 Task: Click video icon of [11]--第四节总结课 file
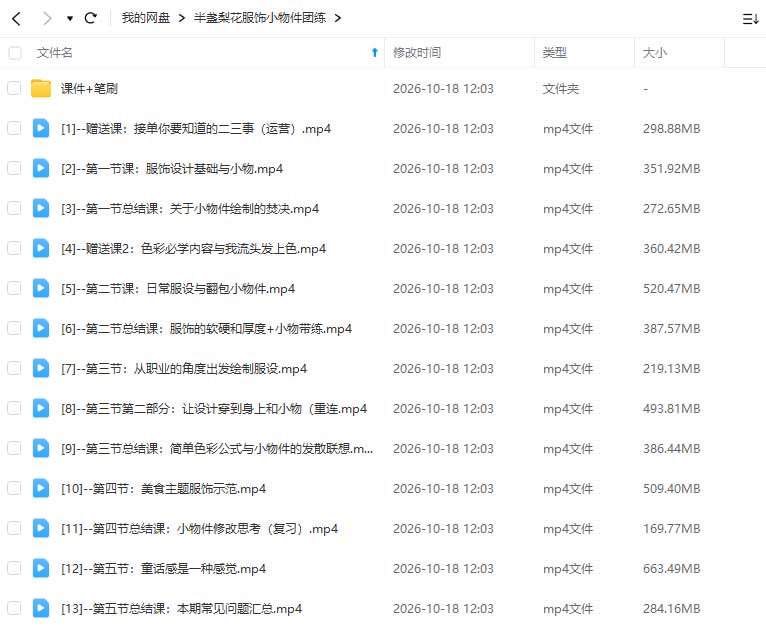41,529
